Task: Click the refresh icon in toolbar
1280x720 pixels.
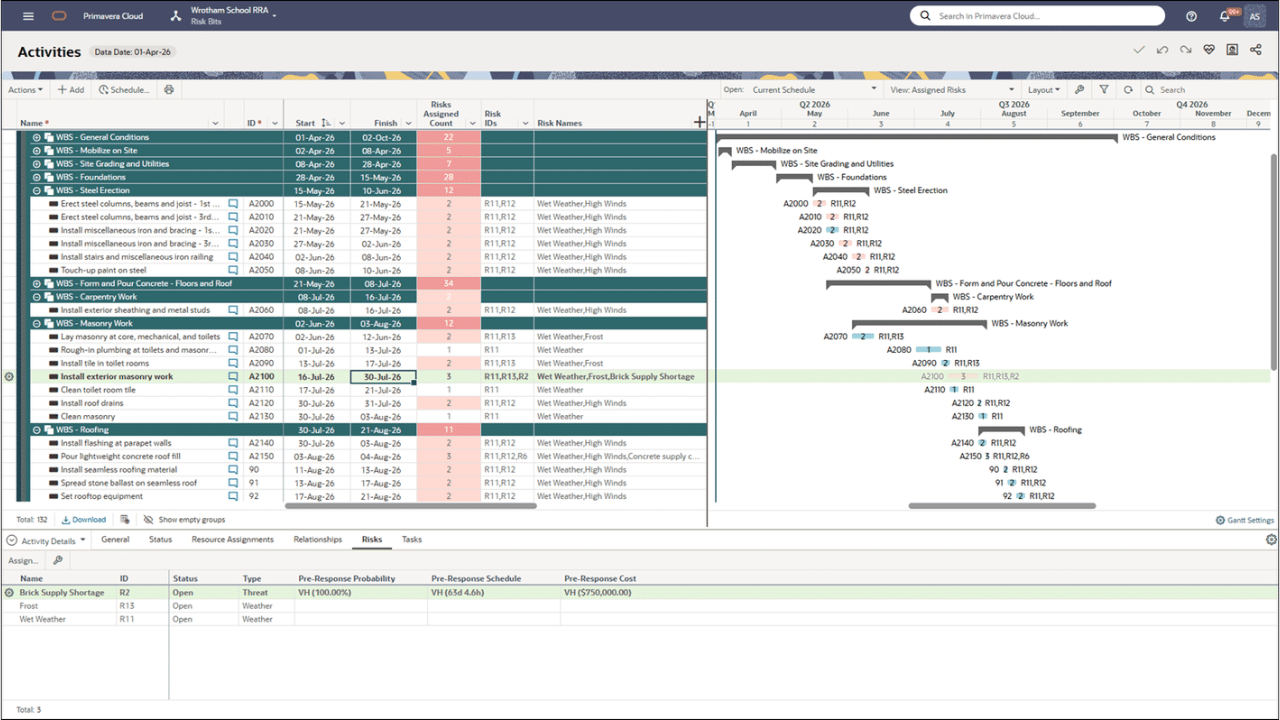Action: point(1128,90)
